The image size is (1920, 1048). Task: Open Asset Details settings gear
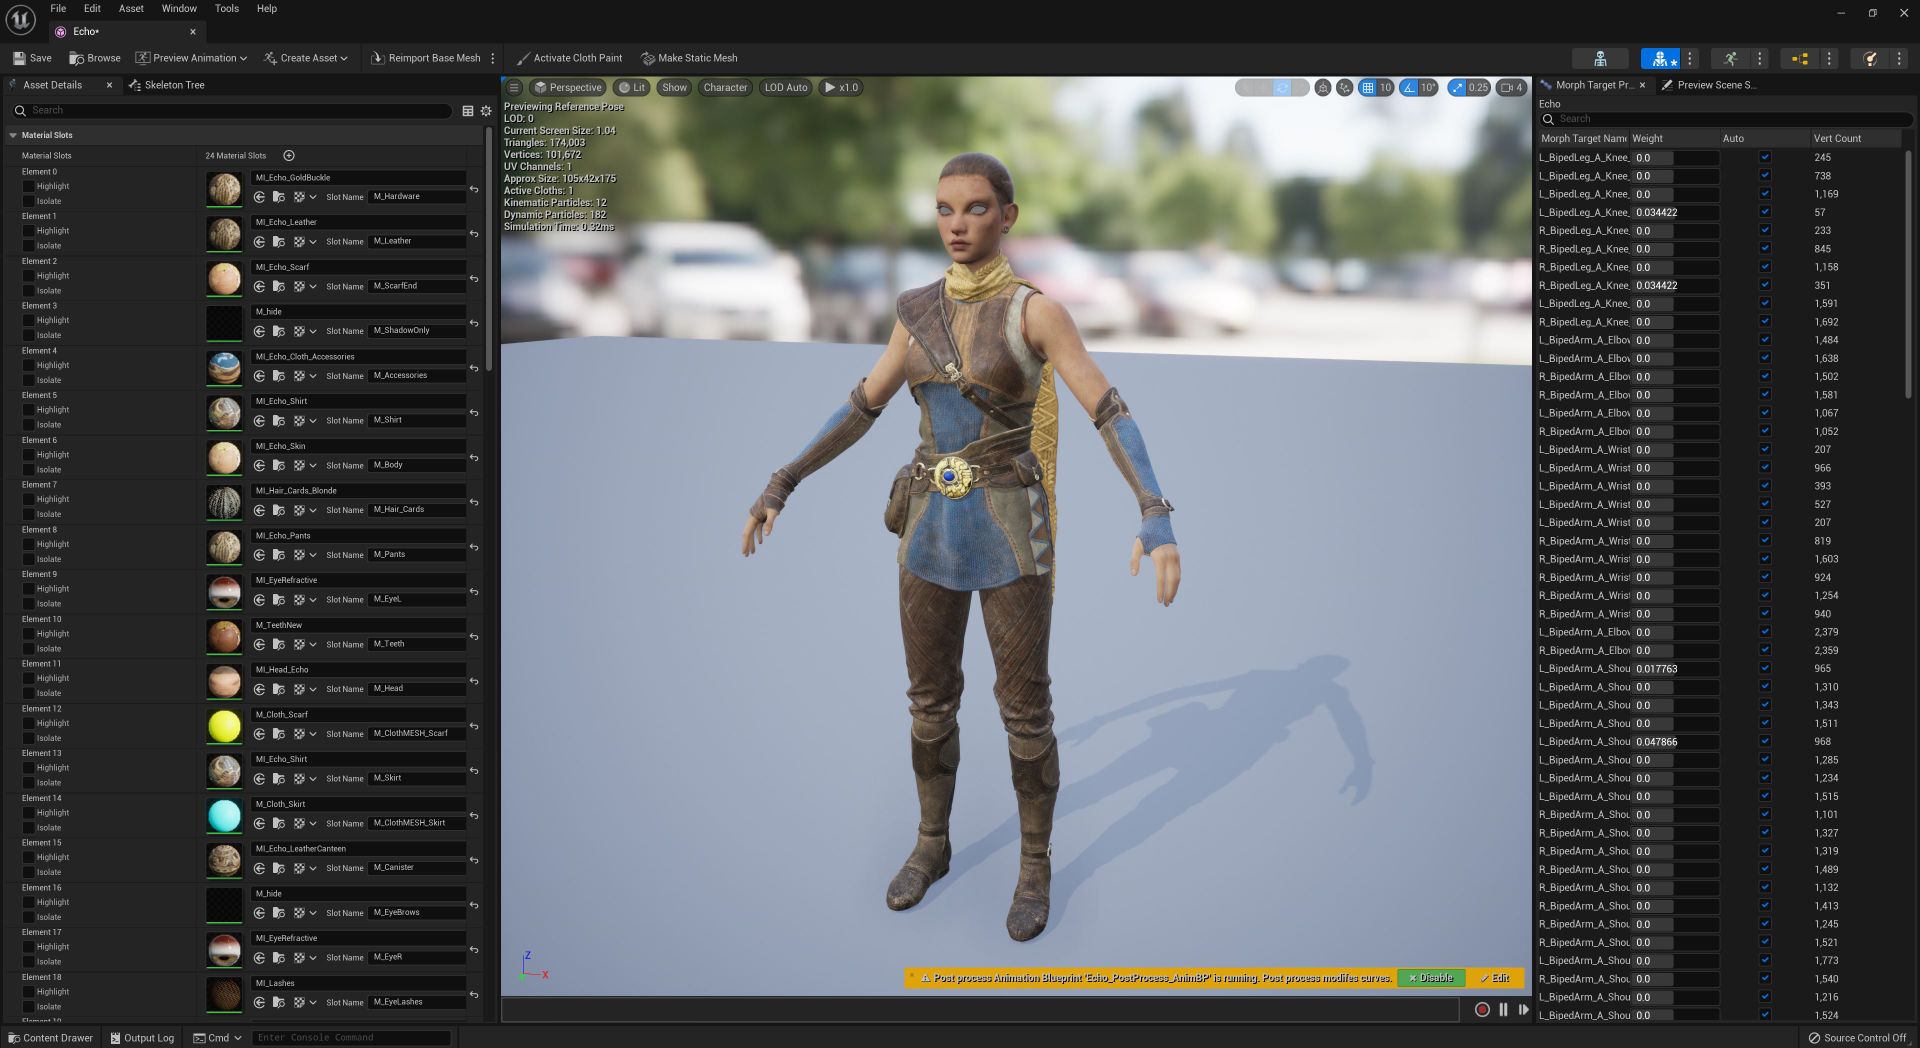486,111
